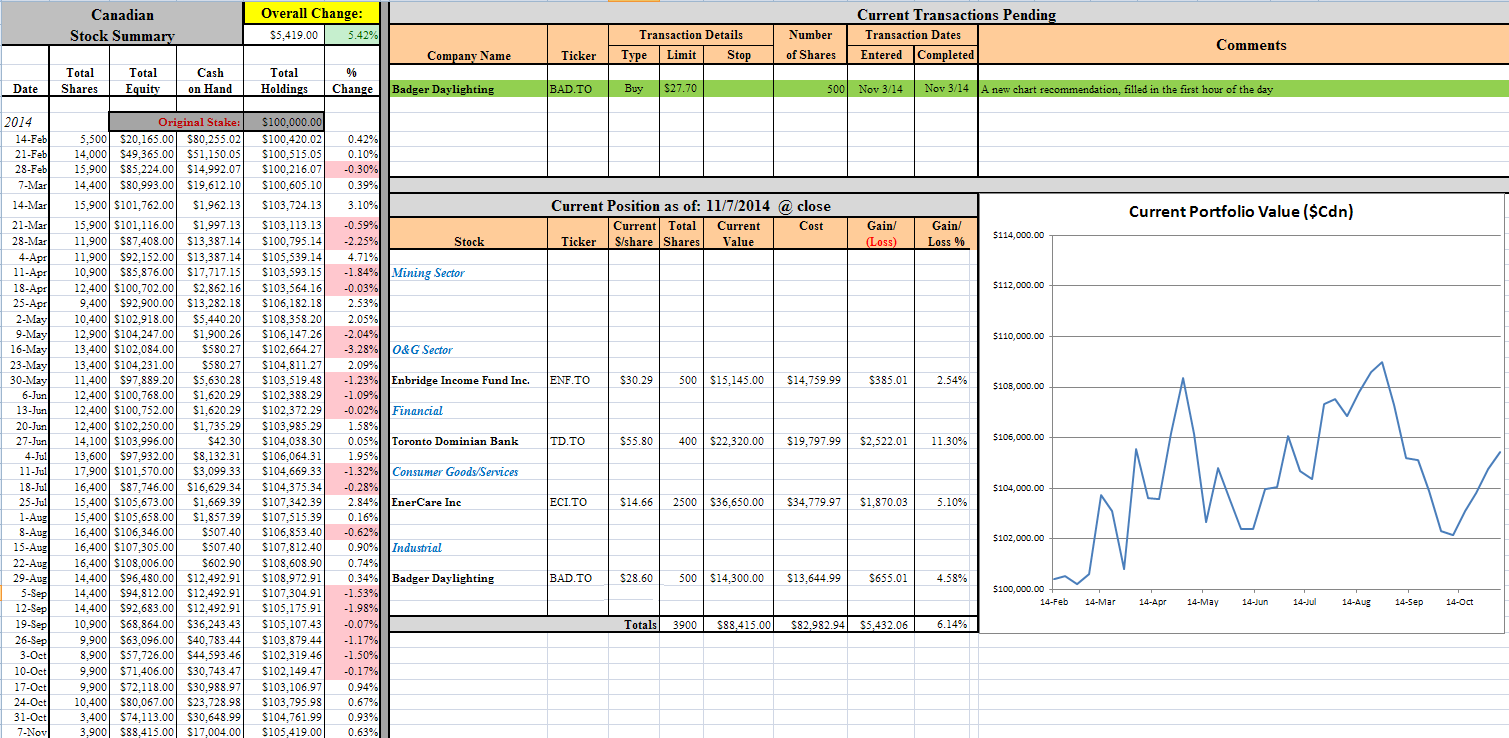Click the Mining Sector label
Image resolution: width=1509 pixels, height=738 pixels.
[428, 273]
